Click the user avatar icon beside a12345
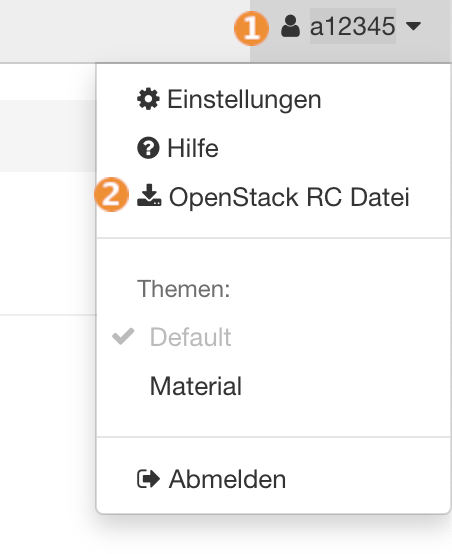Image resolution: width=452 pixels, height=554 pixels. point(290,26)
